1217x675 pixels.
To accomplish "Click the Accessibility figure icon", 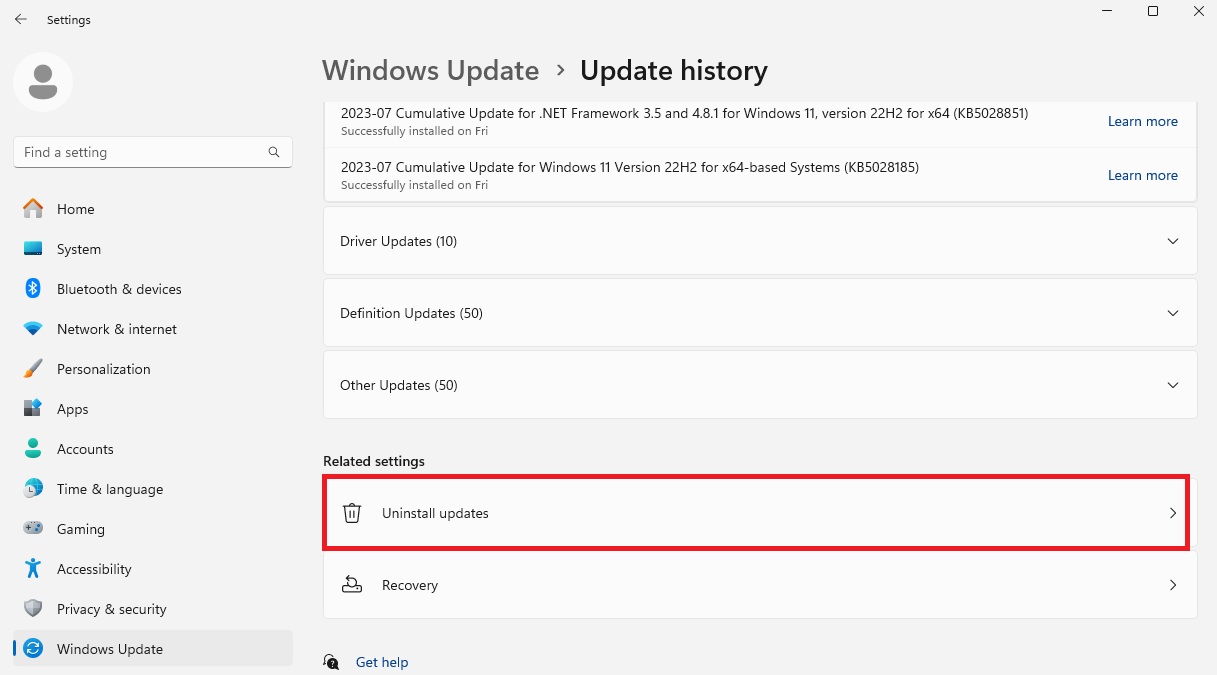I will 33,569.
